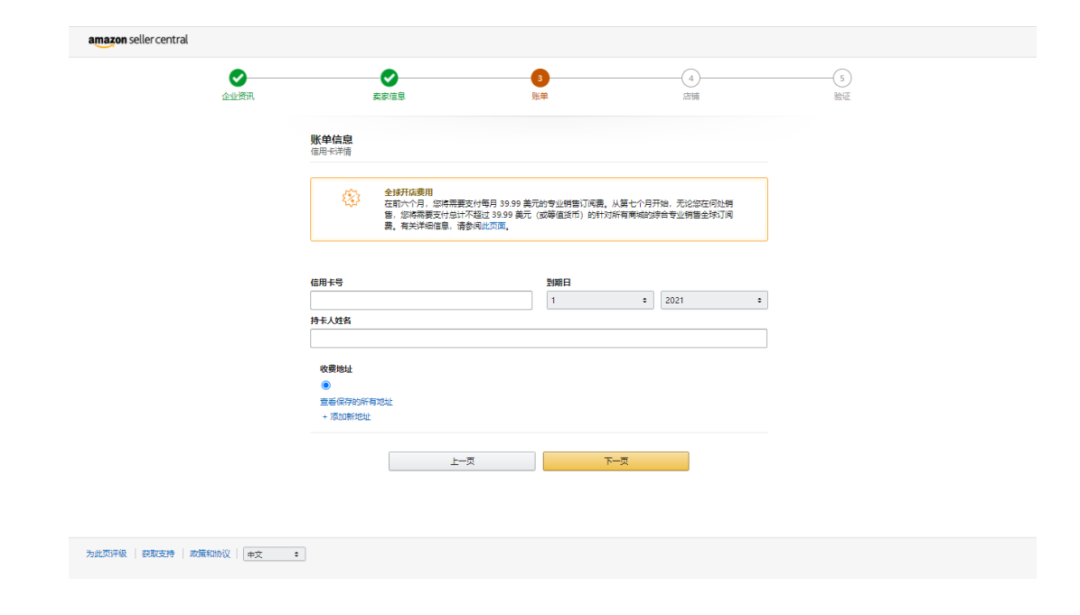This screenshot has height=615, width=1080.
Task: Click the 信用卡号 input field
Action: pyautogui.click(x=422, y=299)
